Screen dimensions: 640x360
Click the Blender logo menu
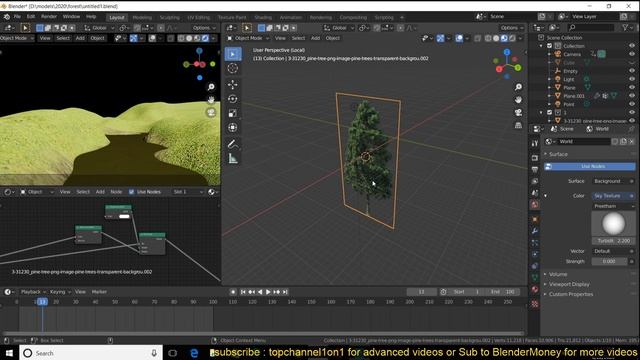click(x=7, y=17)
